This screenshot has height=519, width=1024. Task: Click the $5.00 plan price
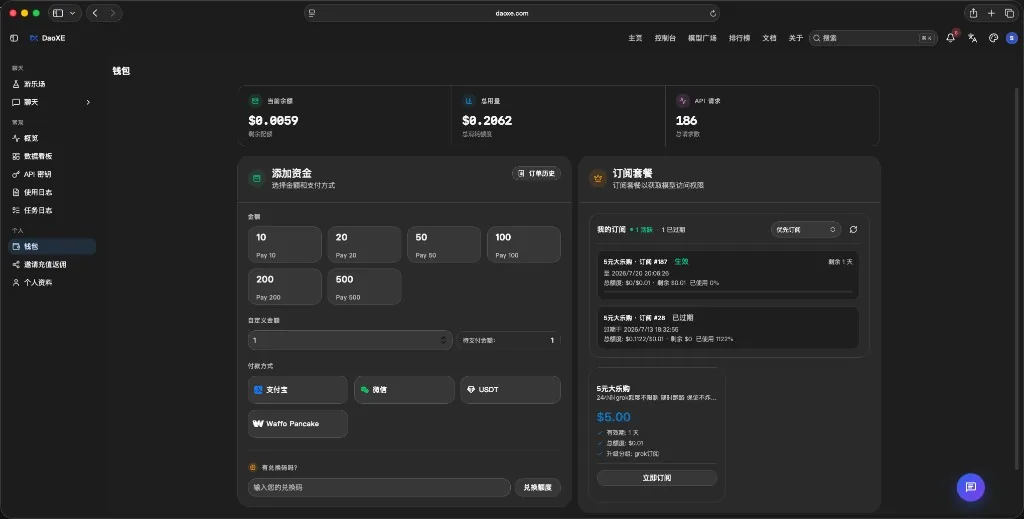pyautogui.click(x=614, y=417)
